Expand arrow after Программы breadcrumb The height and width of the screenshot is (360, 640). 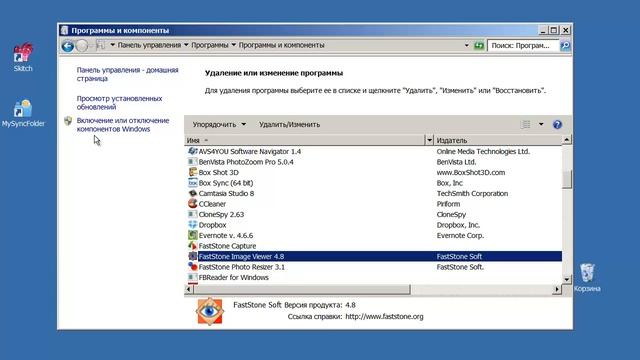(233, 45)
